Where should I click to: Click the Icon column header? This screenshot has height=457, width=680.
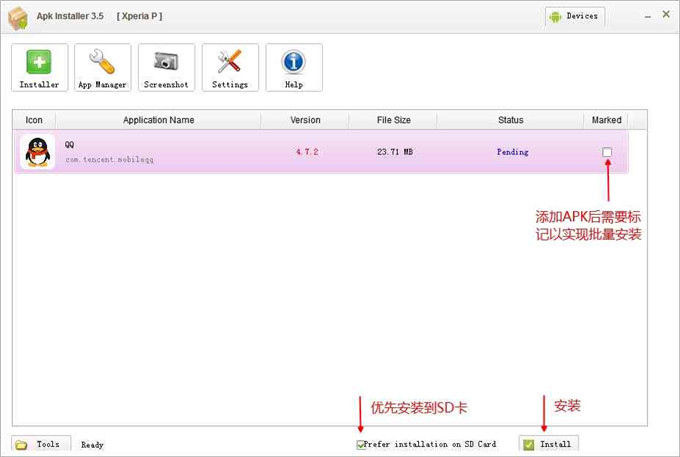pyautogui.click(x=34, y=120)
